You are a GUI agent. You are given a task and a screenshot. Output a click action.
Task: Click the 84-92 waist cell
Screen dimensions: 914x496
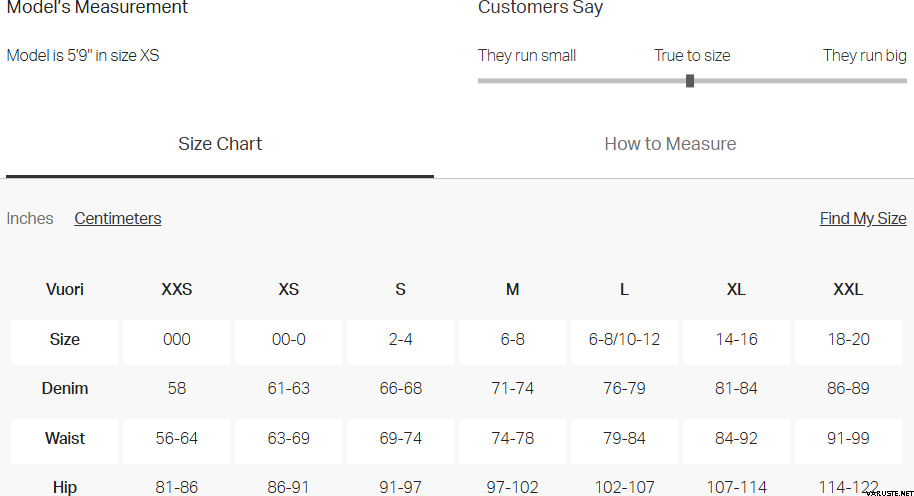[x=736, y=438]
